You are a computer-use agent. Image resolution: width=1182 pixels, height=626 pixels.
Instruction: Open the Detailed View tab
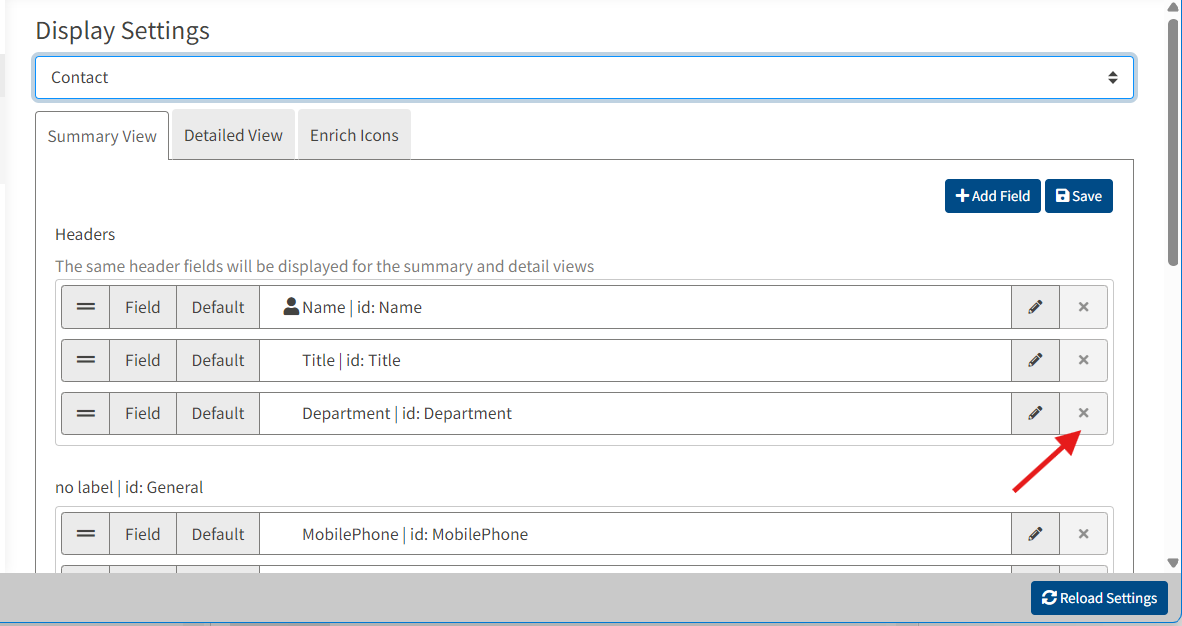tap(233, 135)
